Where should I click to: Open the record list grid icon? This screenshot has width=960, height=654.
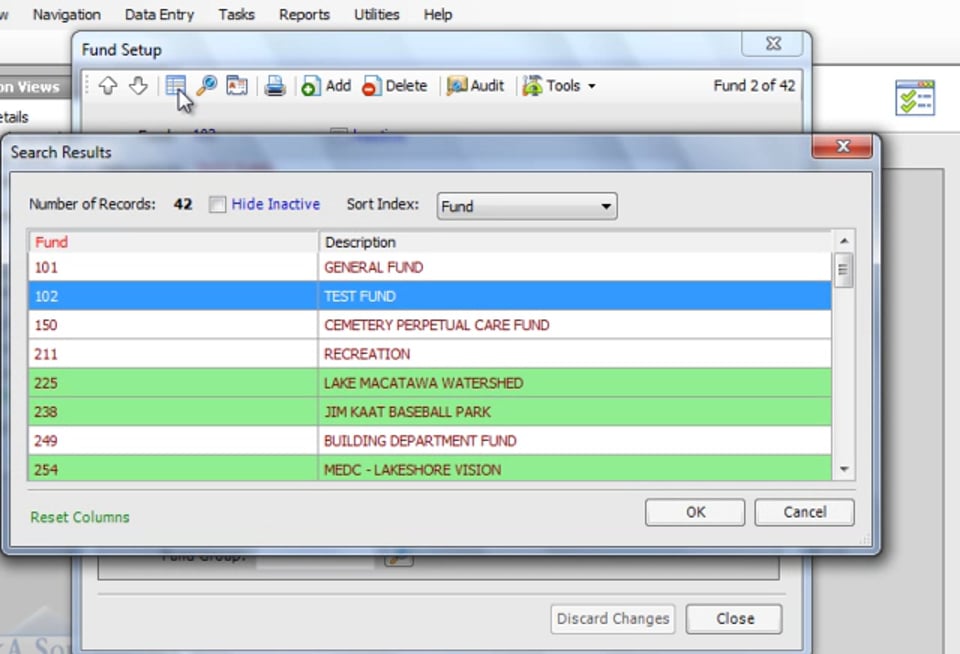(x=176, y=86)
